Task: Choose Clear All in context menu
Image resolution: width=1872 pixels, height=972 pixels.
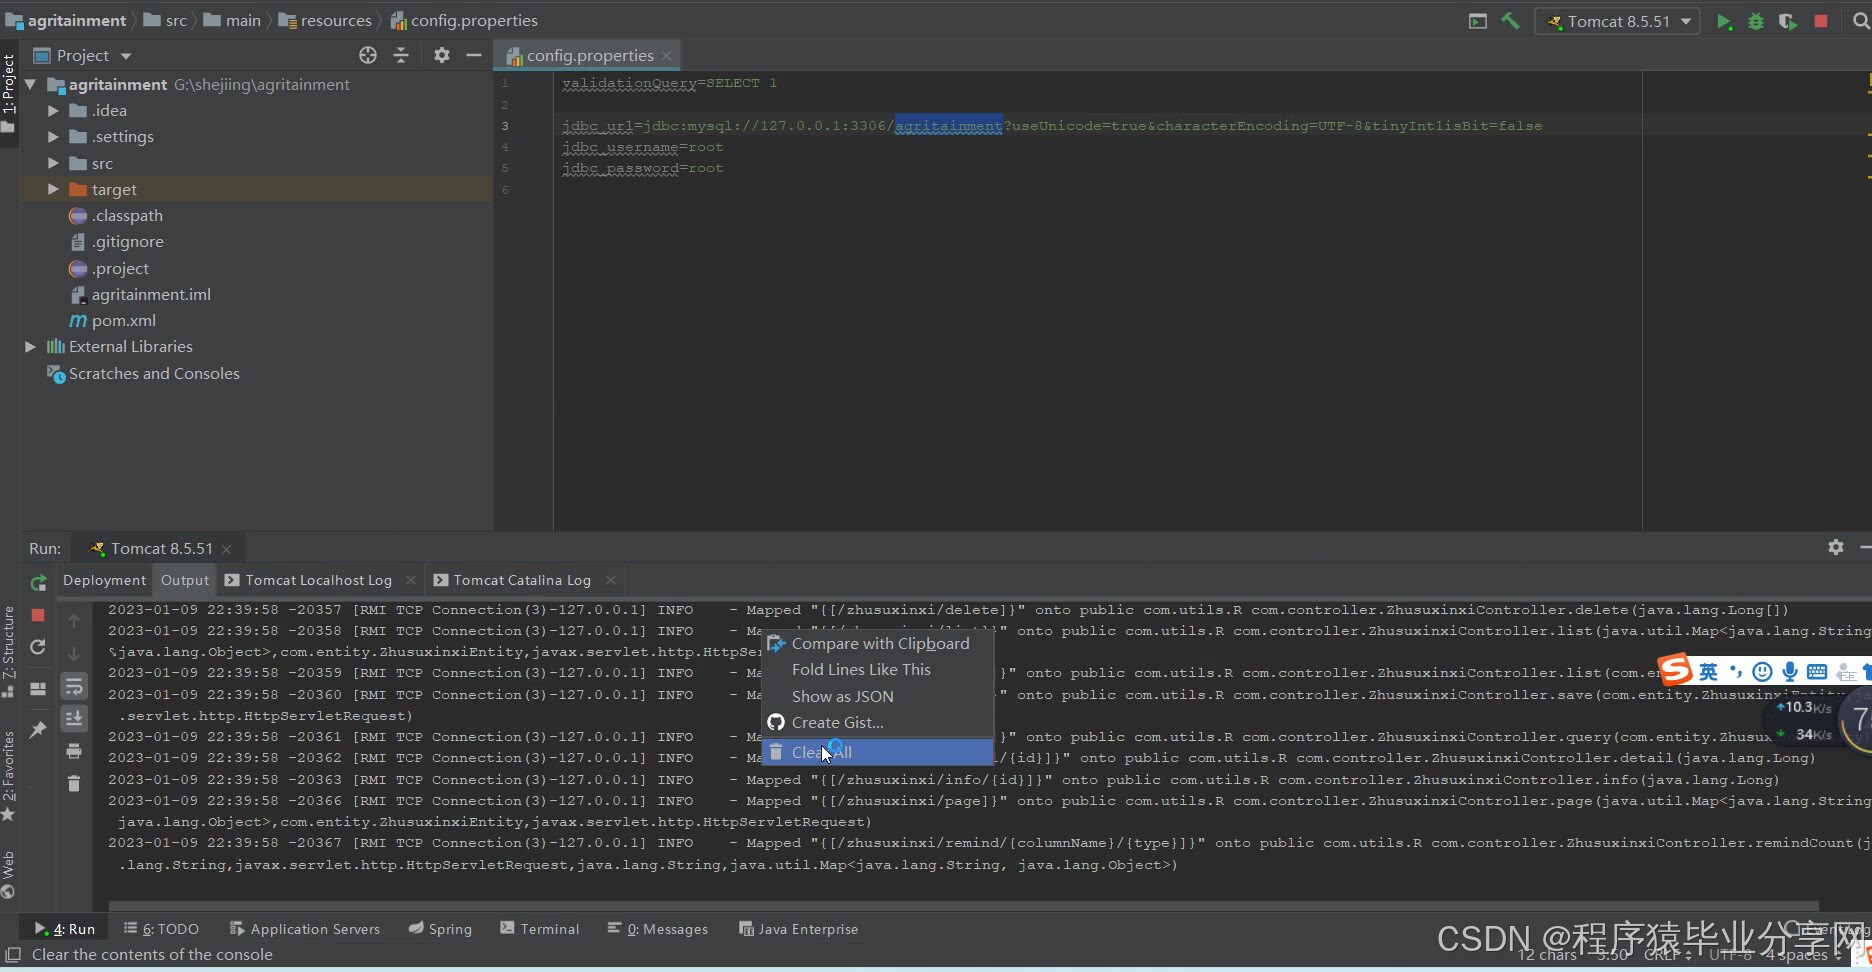Action: coord(878,752)
